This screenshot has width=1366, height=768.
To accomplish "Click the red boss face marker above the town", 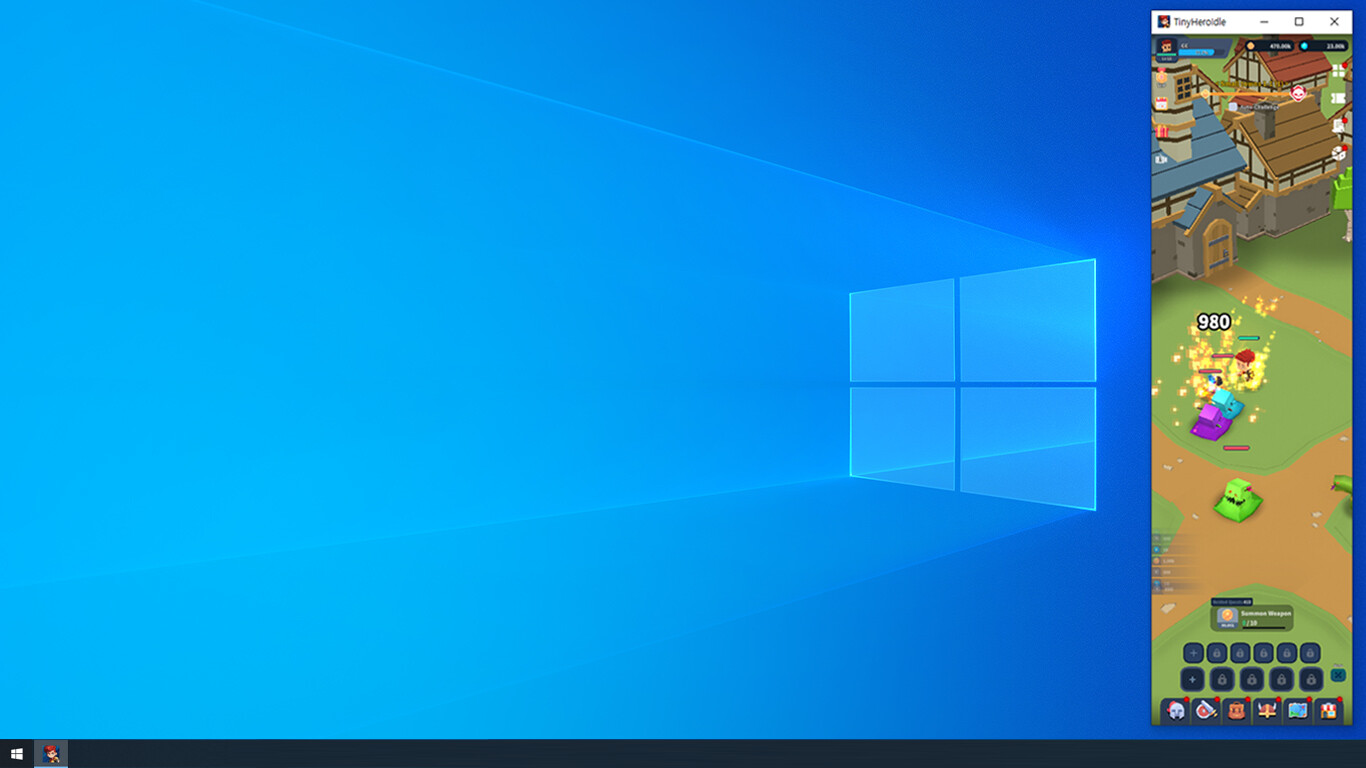I will (1298, 93).
